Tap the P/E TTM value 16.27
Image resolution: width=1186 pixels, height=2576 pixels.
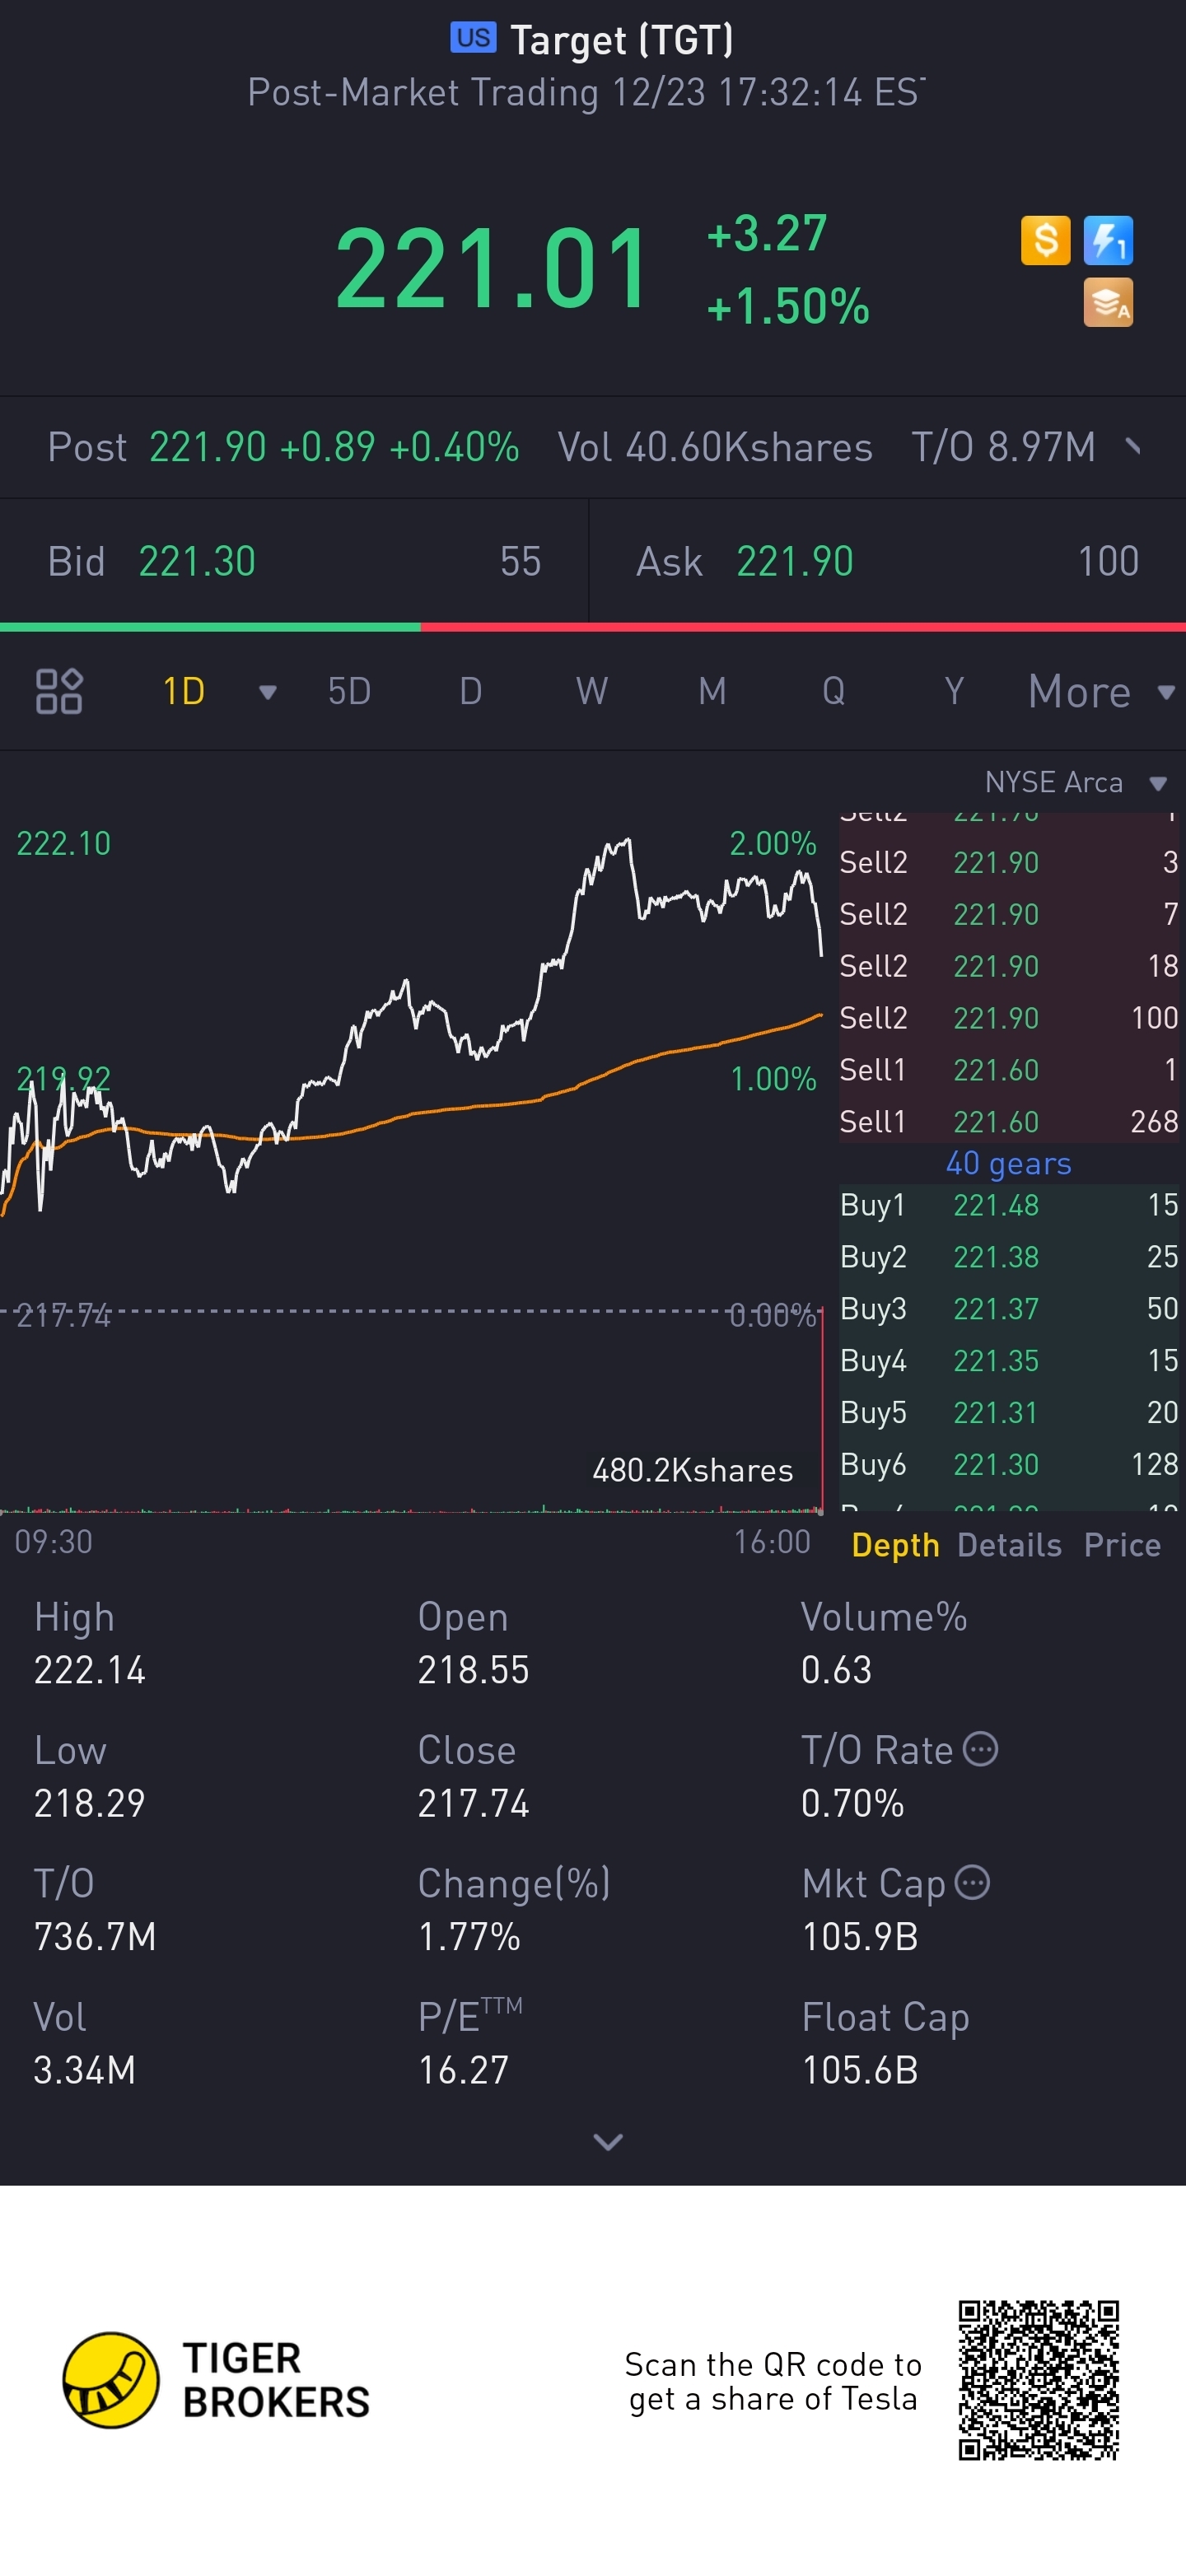463,2070
